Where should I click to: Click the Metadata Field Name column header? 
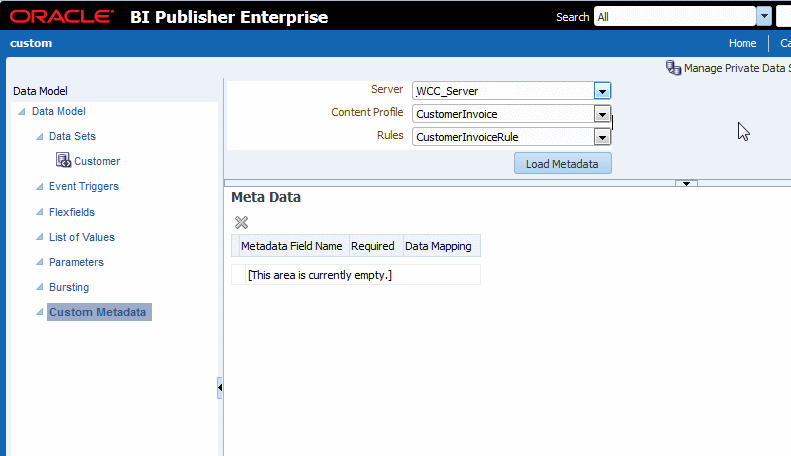(x=292, y=246)
